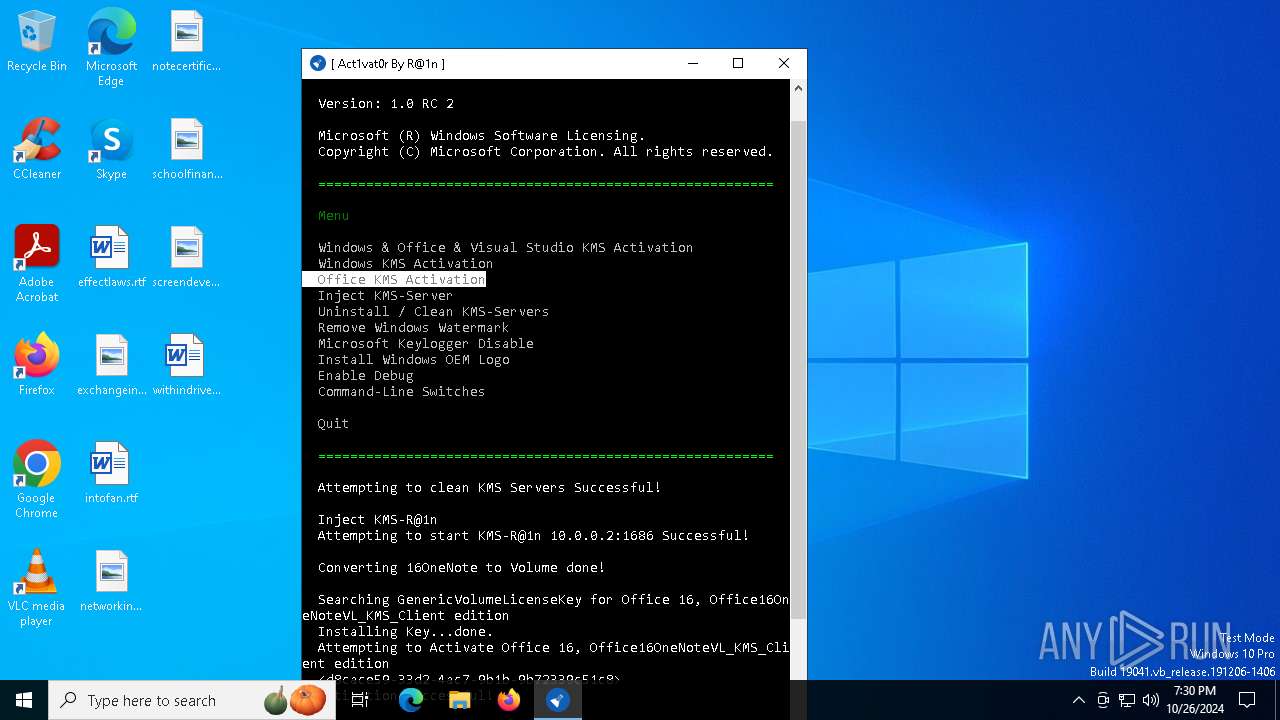Switch to the Act1vat0r taskbar app

coord(557,700)
